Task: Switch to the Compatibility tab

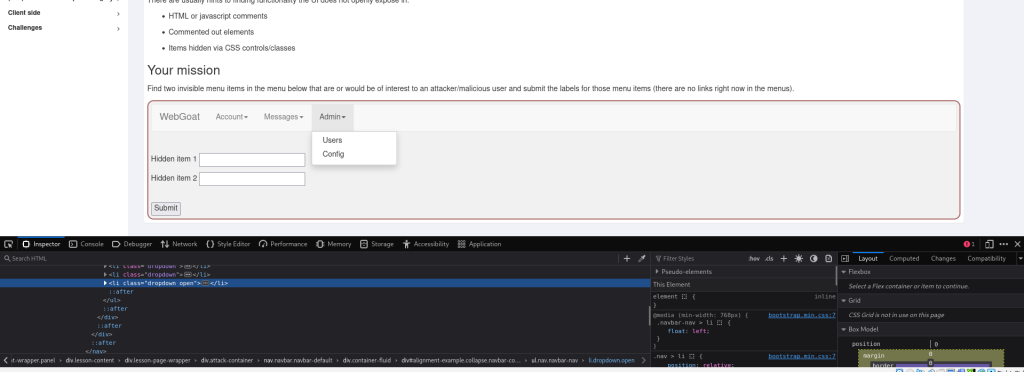Action: tap(986, 258)
